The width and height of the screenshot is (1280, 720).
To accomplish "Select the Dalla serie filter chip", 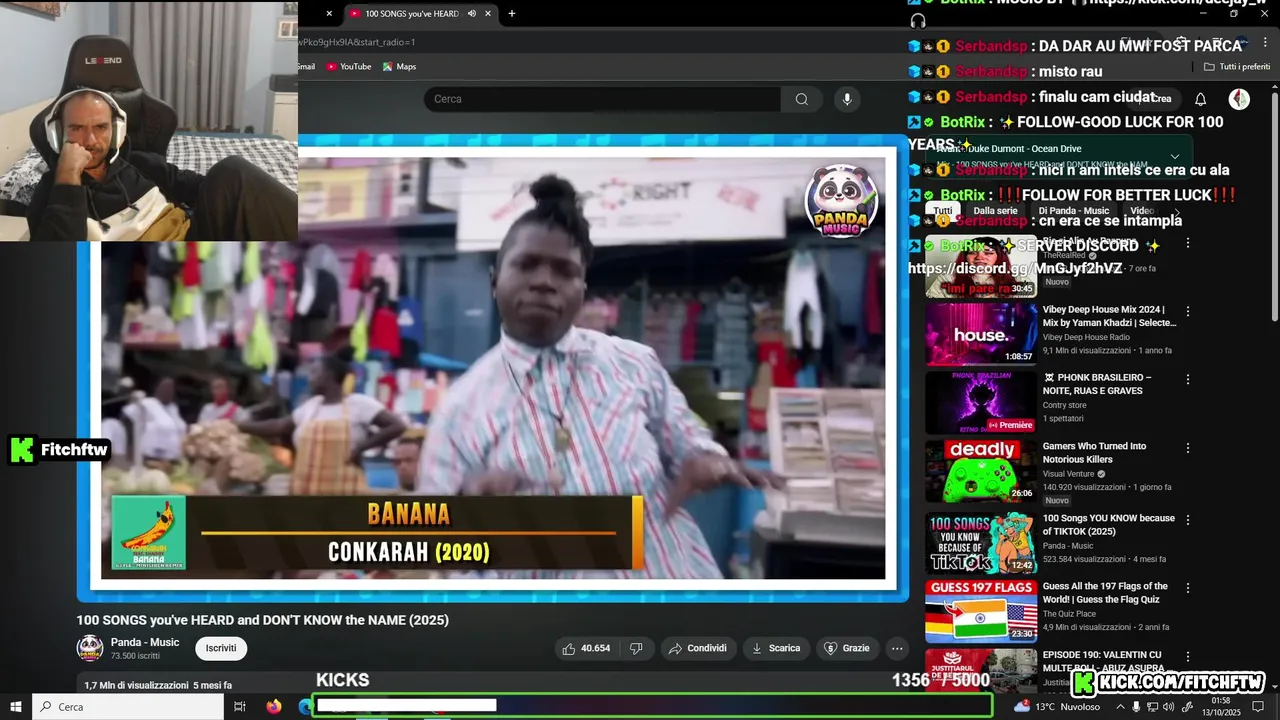I will point(995,211).
